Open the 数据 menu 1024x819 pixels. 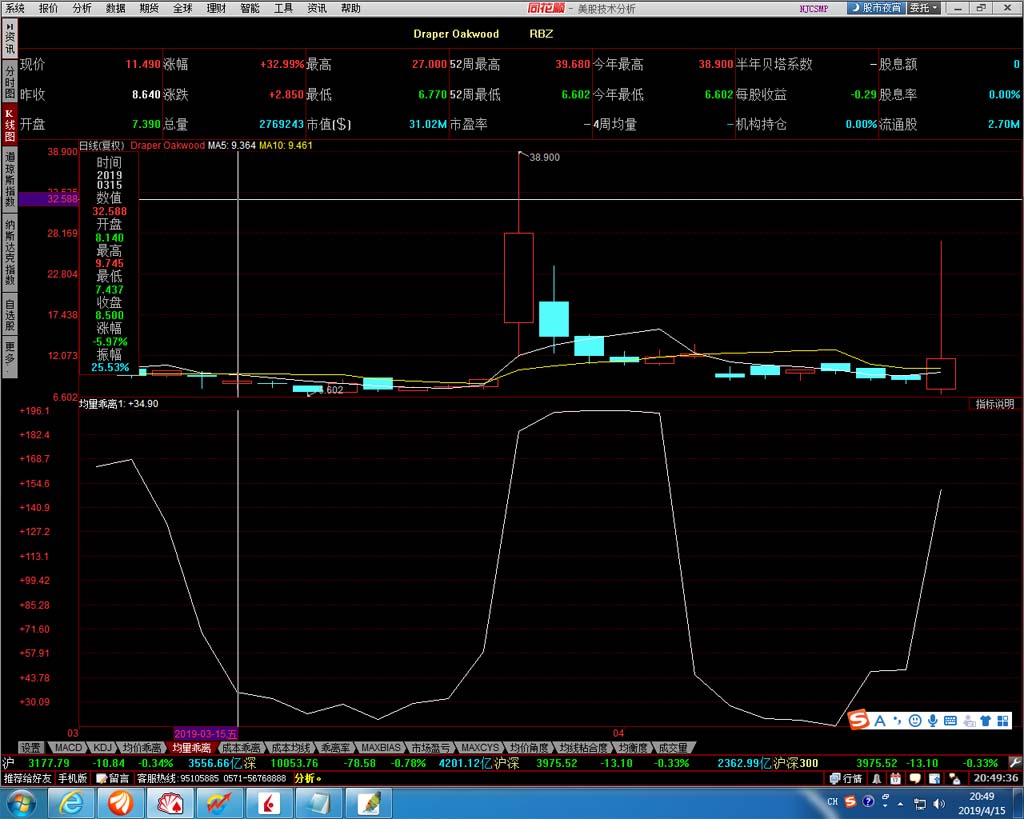click(x=116, y=8)
